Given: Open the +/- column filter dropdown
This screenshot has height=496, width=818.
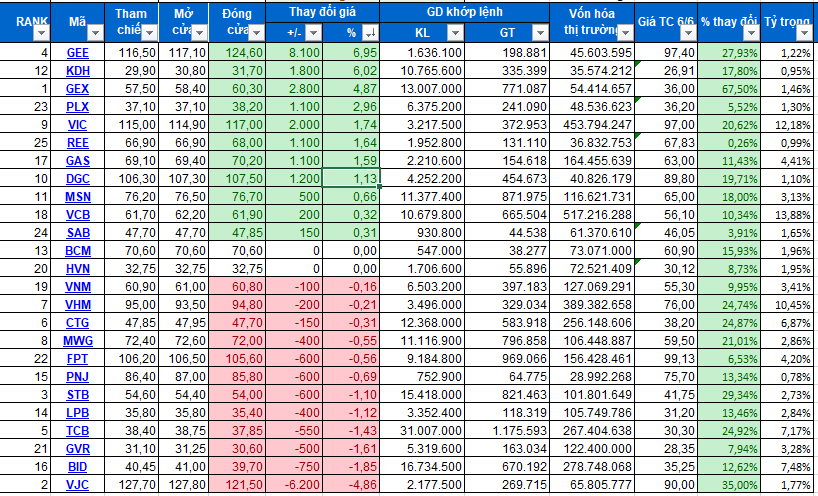Looking at the screenshot, I should coord(313,33).
